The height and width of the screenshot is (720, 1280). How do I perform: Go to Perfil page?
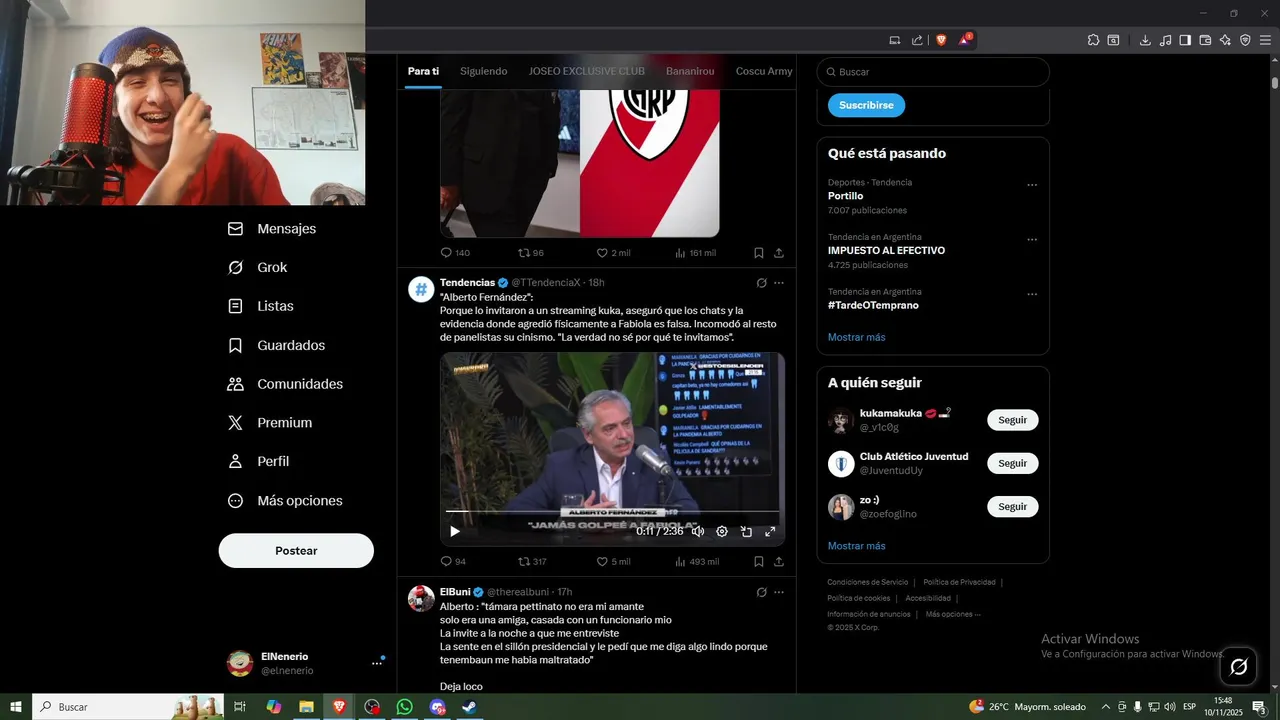pyautogui.click(x=258, y=462)
